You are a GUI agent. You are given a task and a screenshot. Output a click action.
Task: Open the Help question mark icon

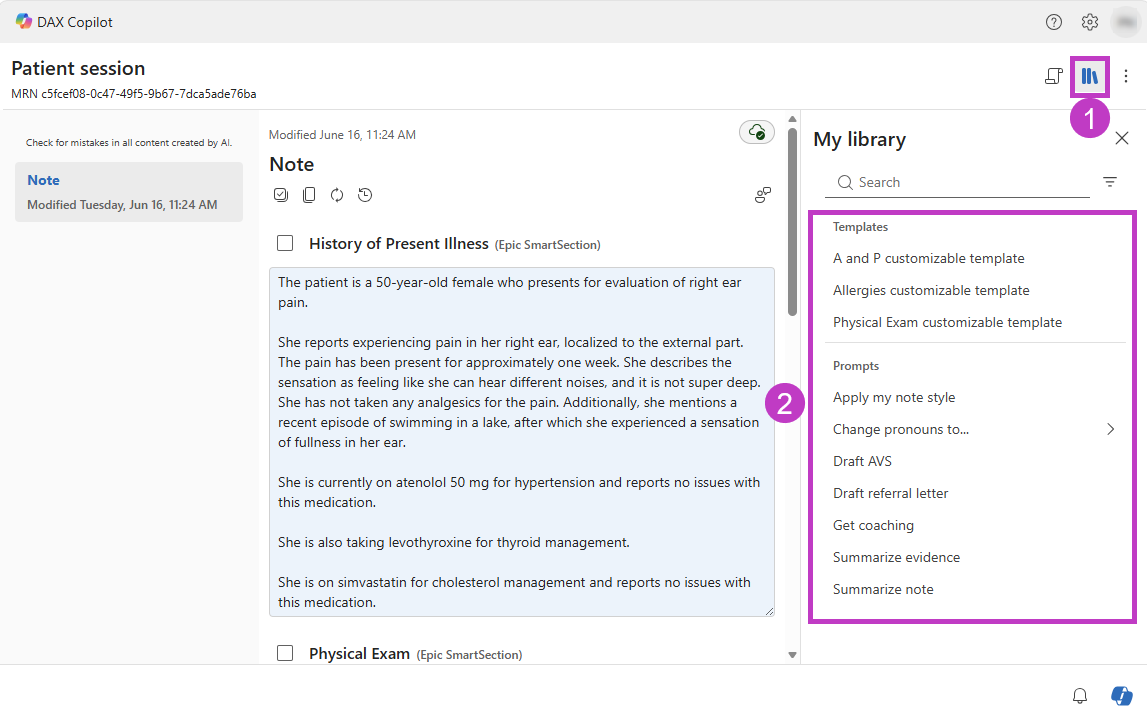click(1053, 22)
